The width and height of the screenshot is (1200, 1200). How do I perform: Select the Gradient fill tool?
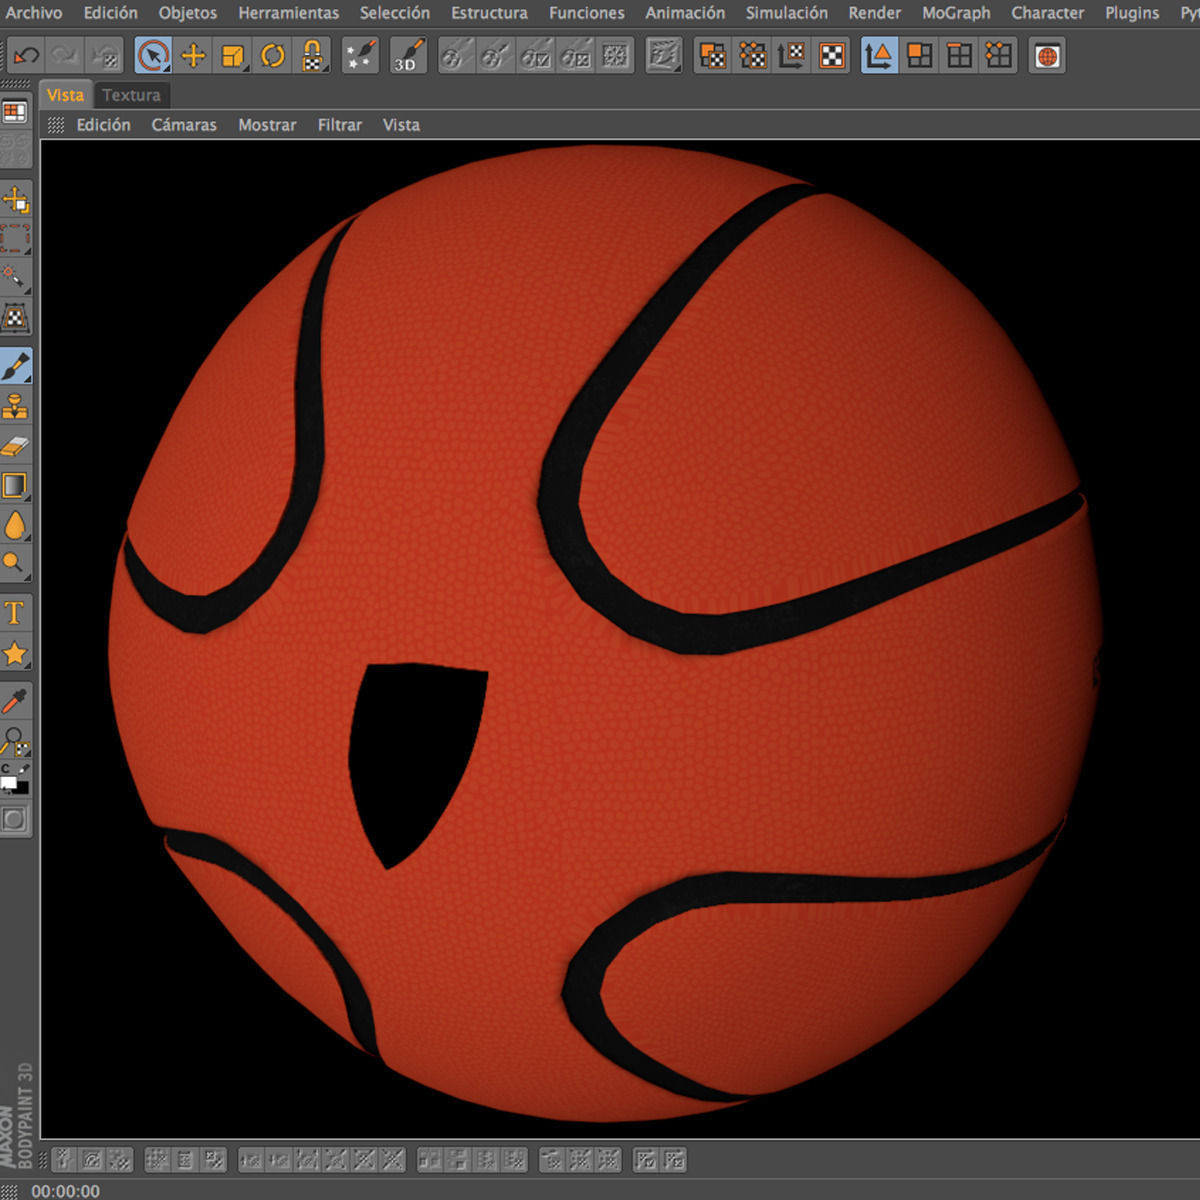tap(15, 486)
